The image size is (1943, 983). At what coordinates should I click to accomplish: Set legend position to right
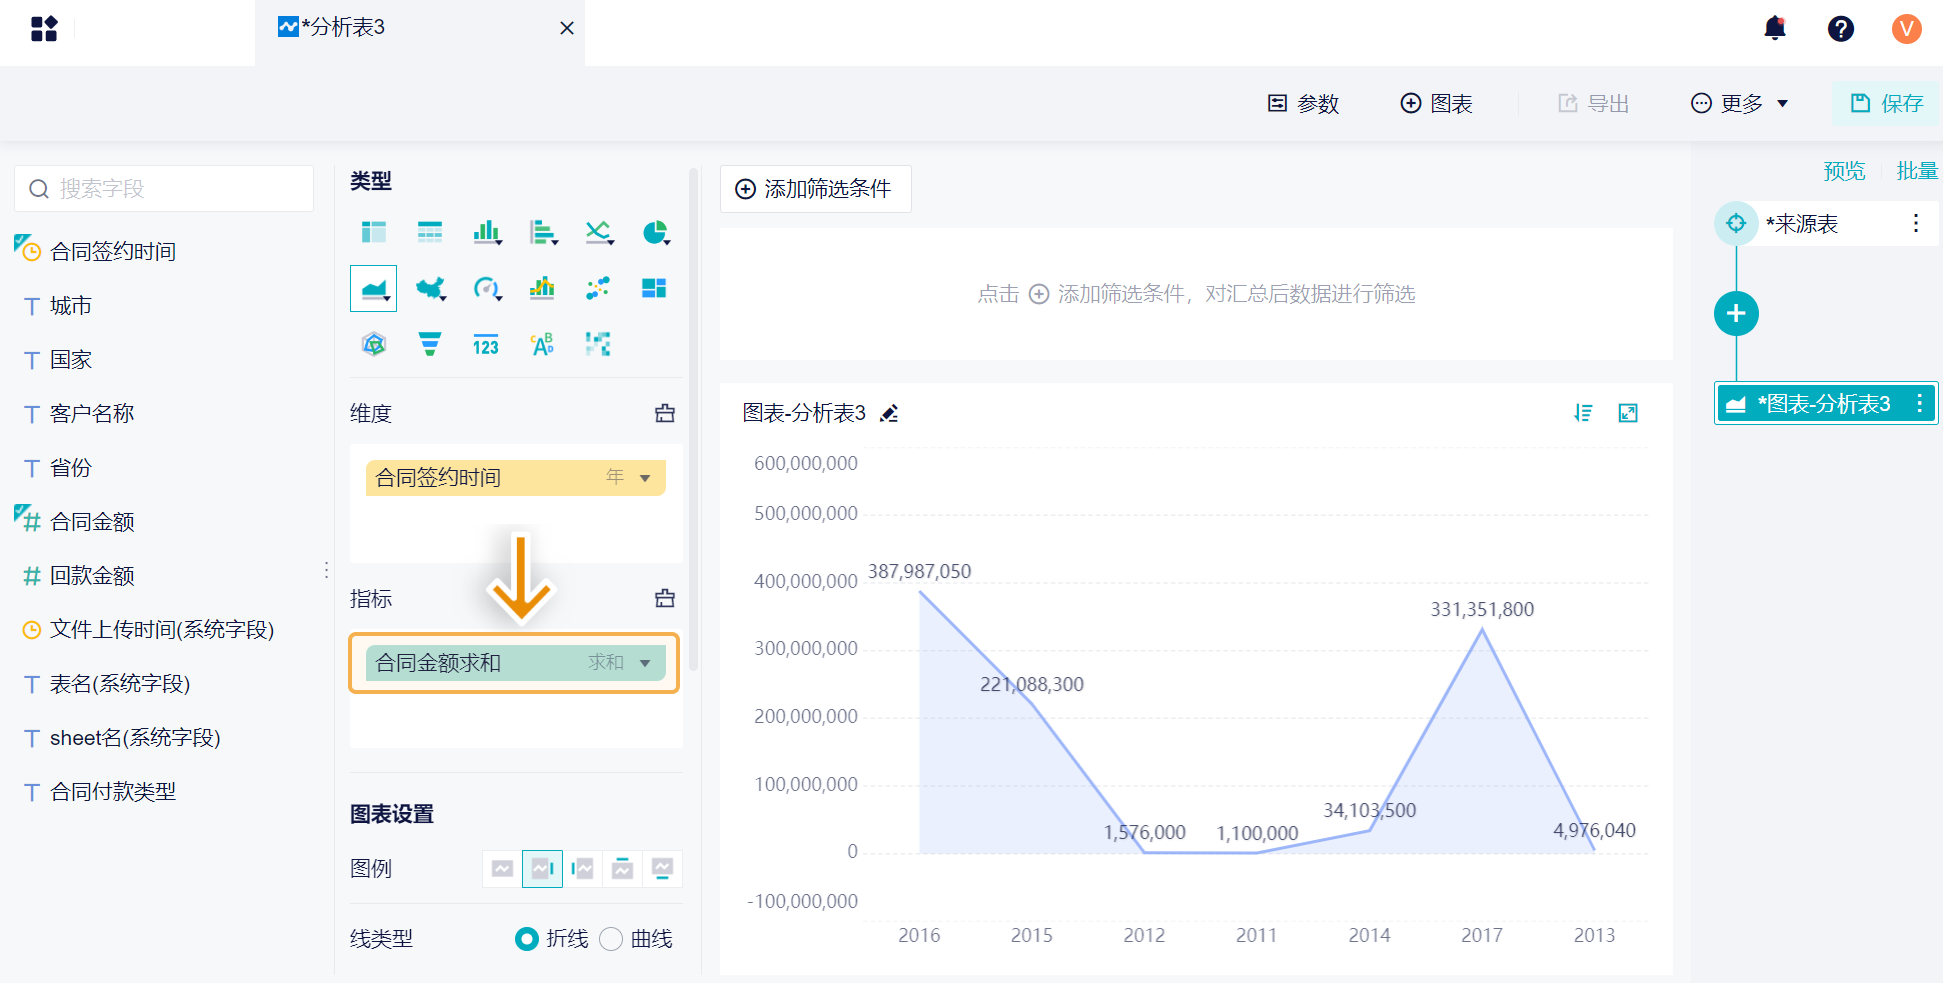[543, 868]
